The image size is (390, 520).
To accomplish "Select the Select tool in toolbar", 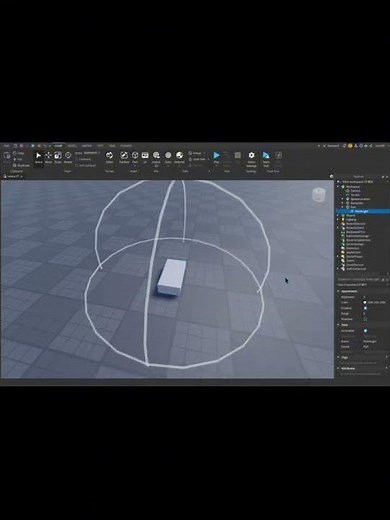I will tap(39, 157).
